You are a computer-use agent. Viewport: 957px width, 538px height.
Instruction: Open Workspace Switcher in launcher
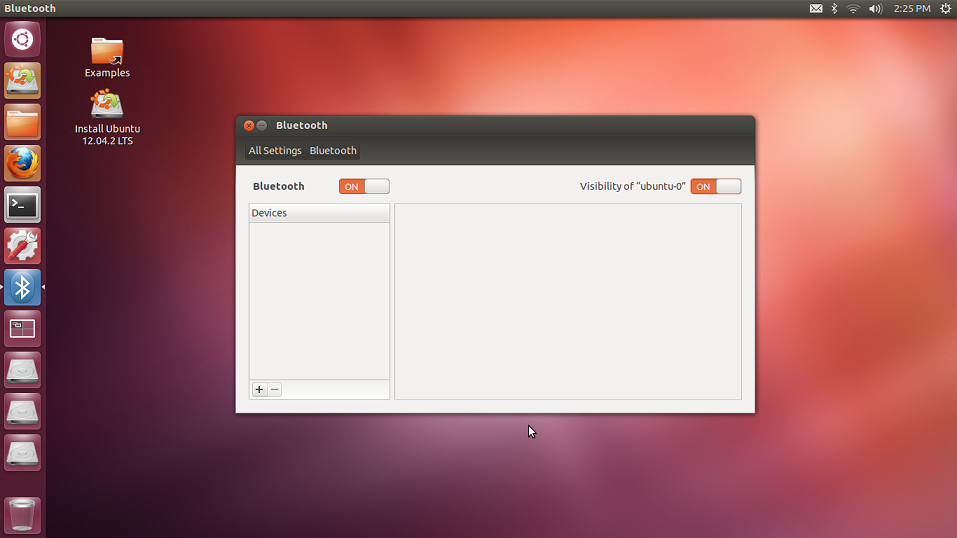tap(22, 328)
